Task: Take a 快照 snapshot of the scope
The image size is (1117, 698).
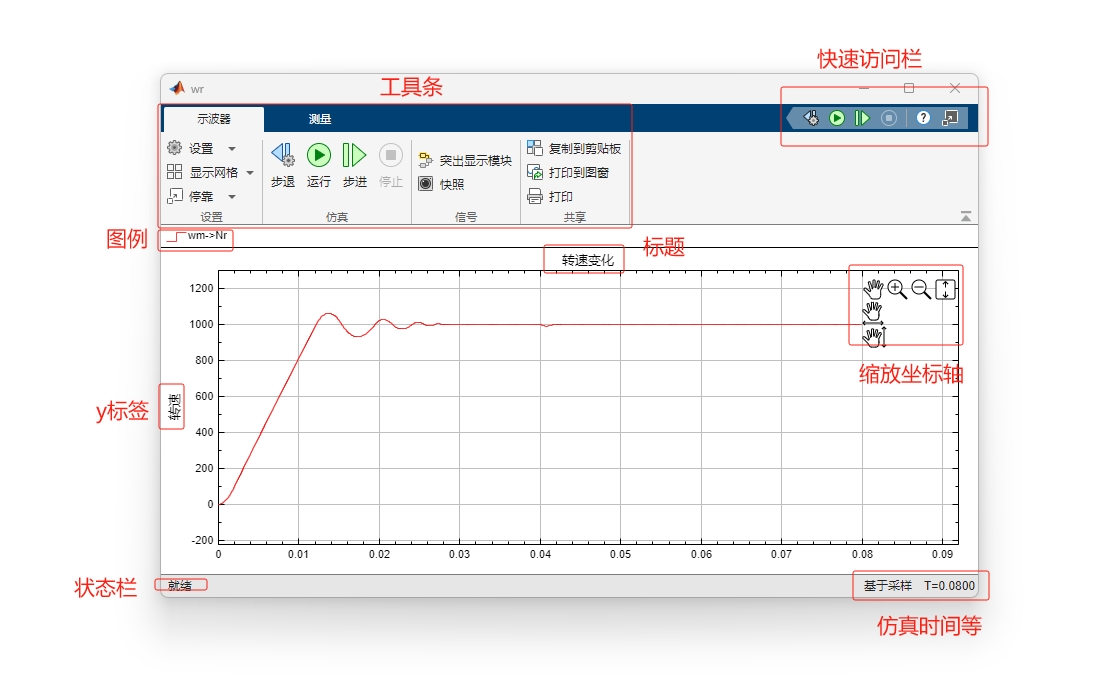Action: [x=442, y=184]
